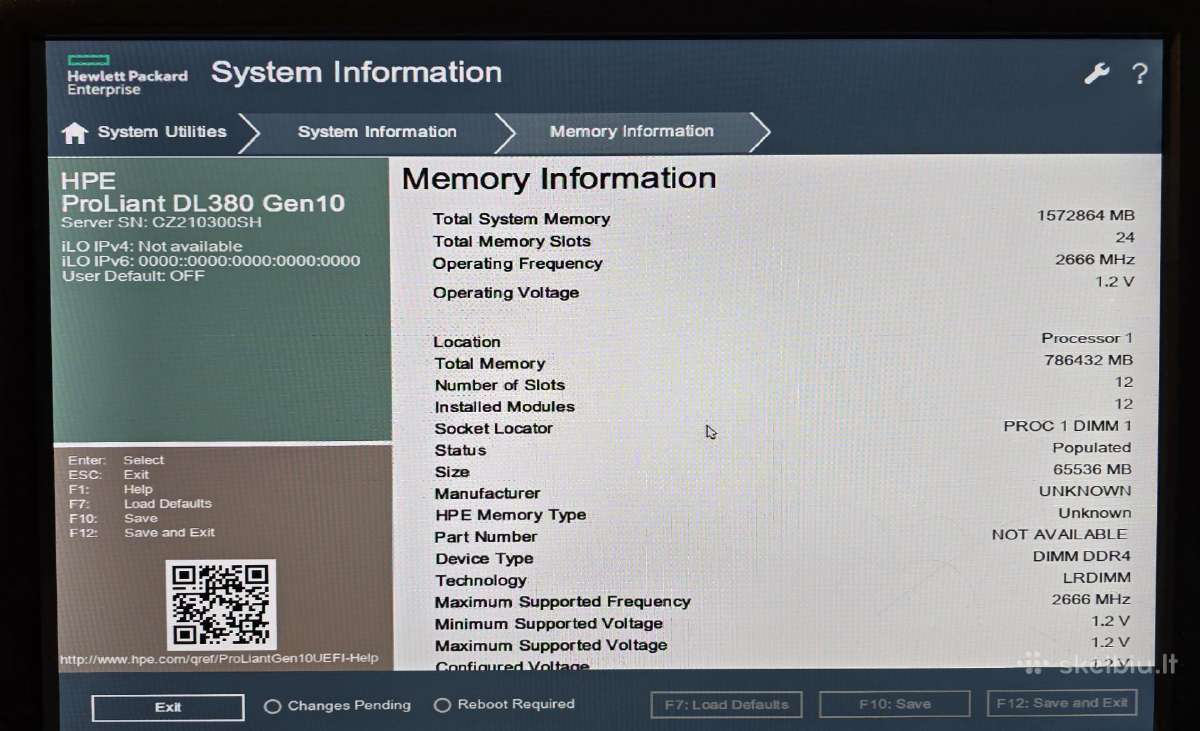Screen dimensions: 1200x731
Task: Click the ProLiant DL380 Gen10 title
Action: coord(203,203)
